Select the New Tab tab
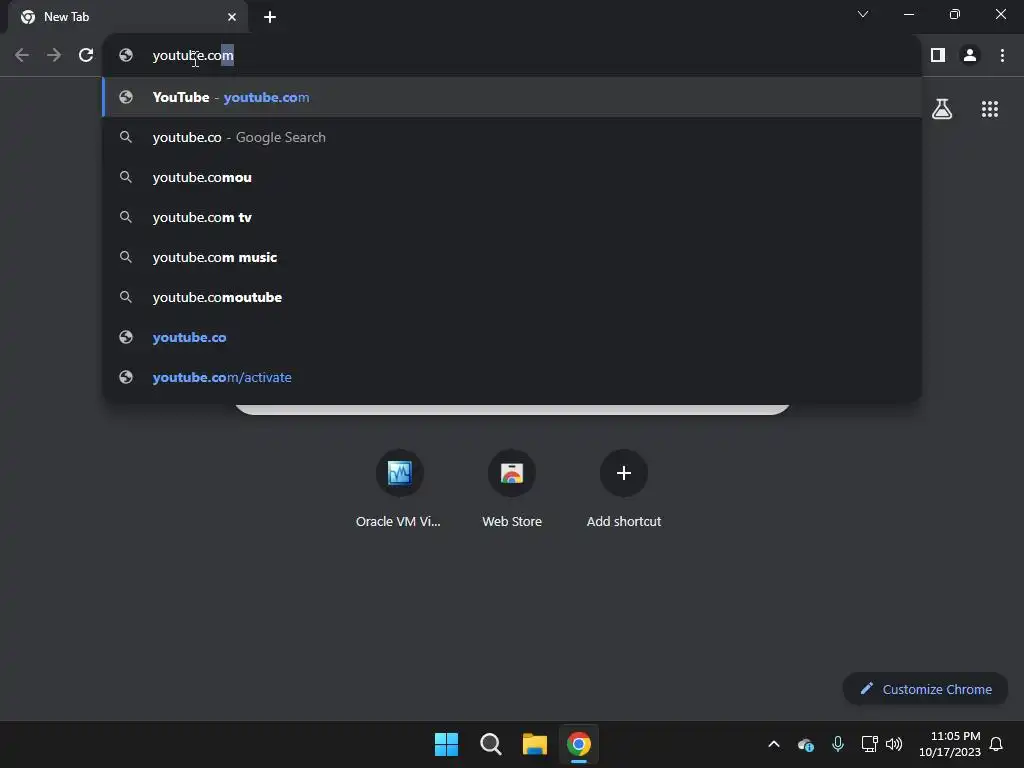This screenshot has height=768, width=1024. 127,17
